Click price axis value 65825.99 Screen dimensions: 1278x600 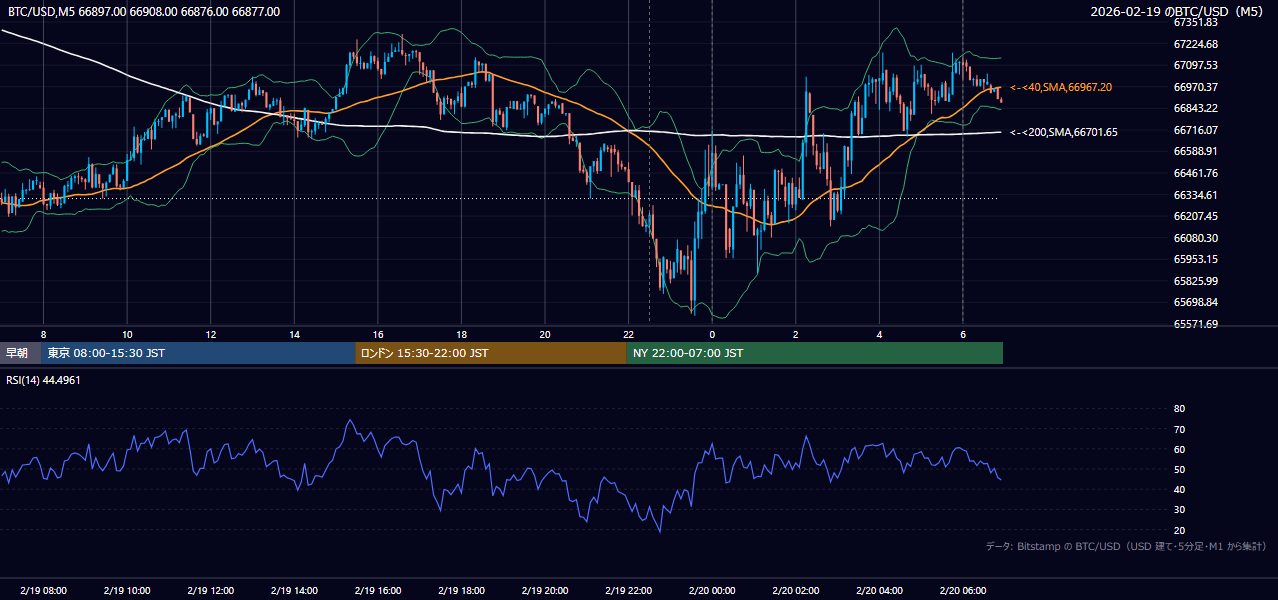click(1195, 281)
